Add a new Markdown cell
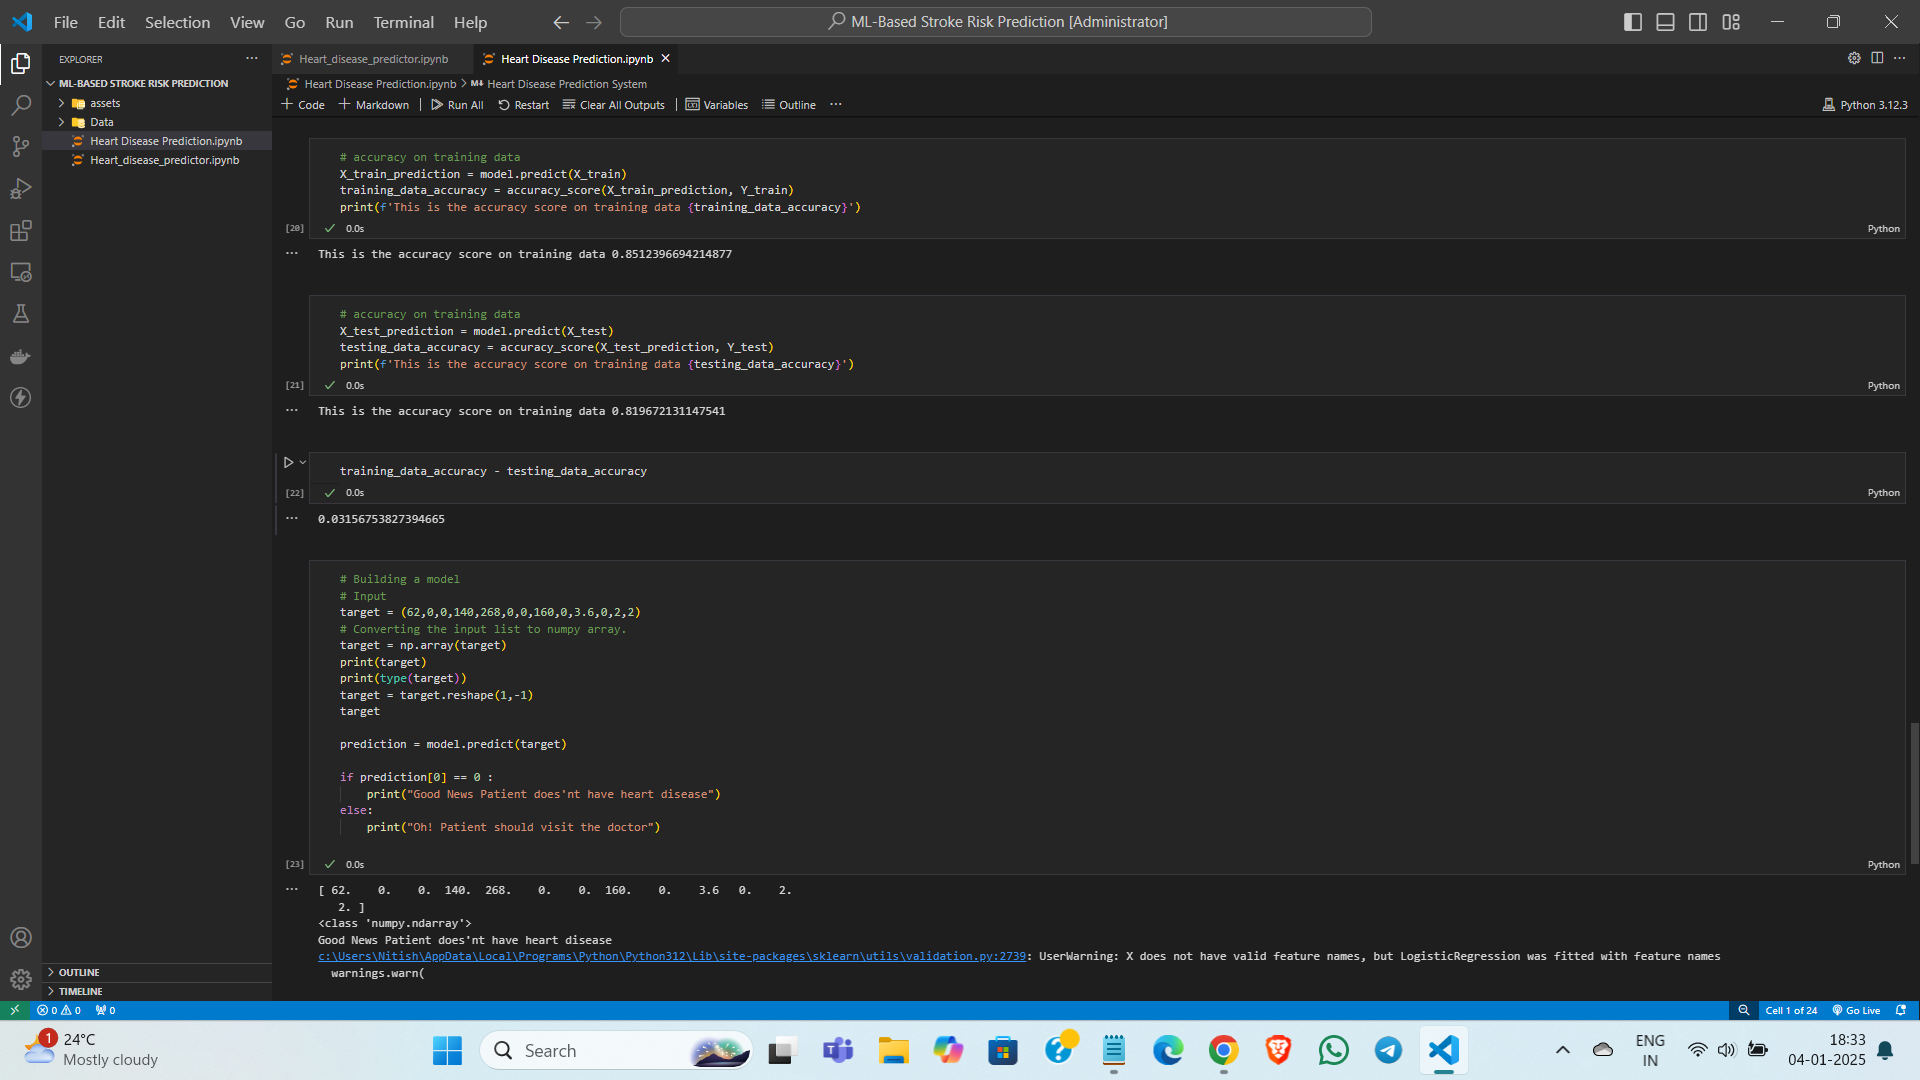The image size is (1920, 1080). pyautogui.click(x=374, y=105)
